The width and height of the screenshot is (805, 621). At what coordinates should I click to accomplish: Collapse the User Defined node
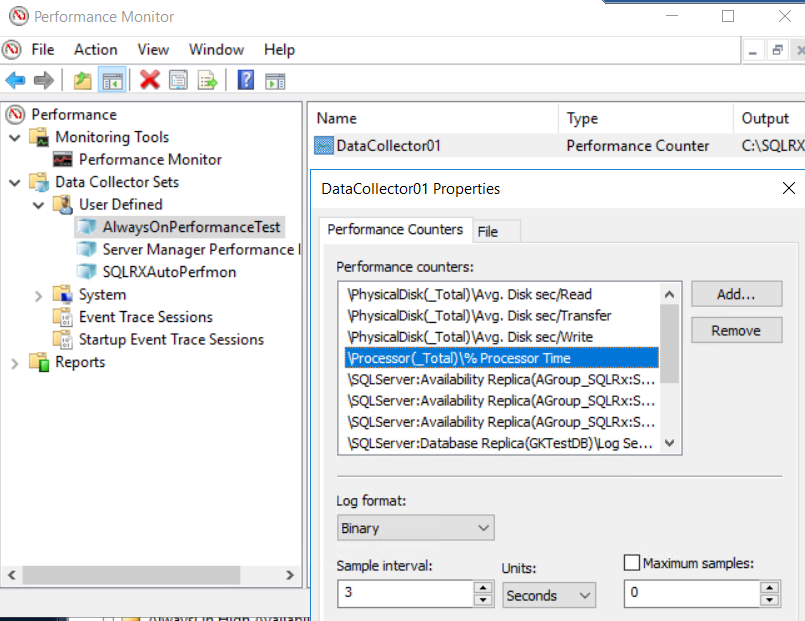pyautogui.click(x=39, y=205)
